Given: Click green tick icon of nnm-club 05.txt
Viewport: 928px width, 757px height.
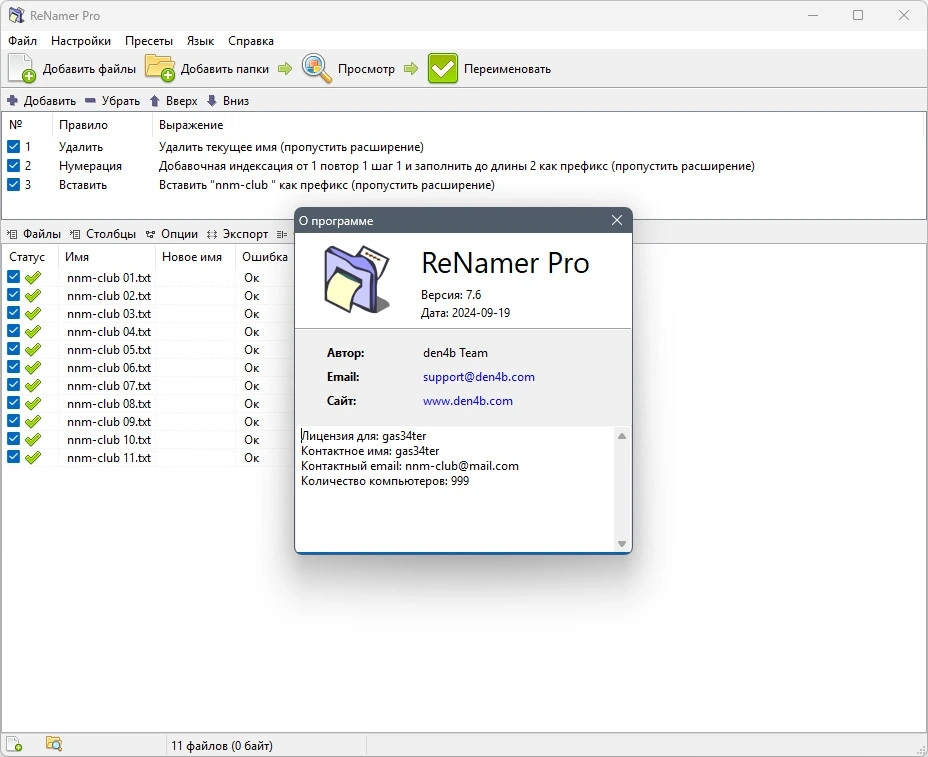Looking at the screenshot, I should click(33, 349).
